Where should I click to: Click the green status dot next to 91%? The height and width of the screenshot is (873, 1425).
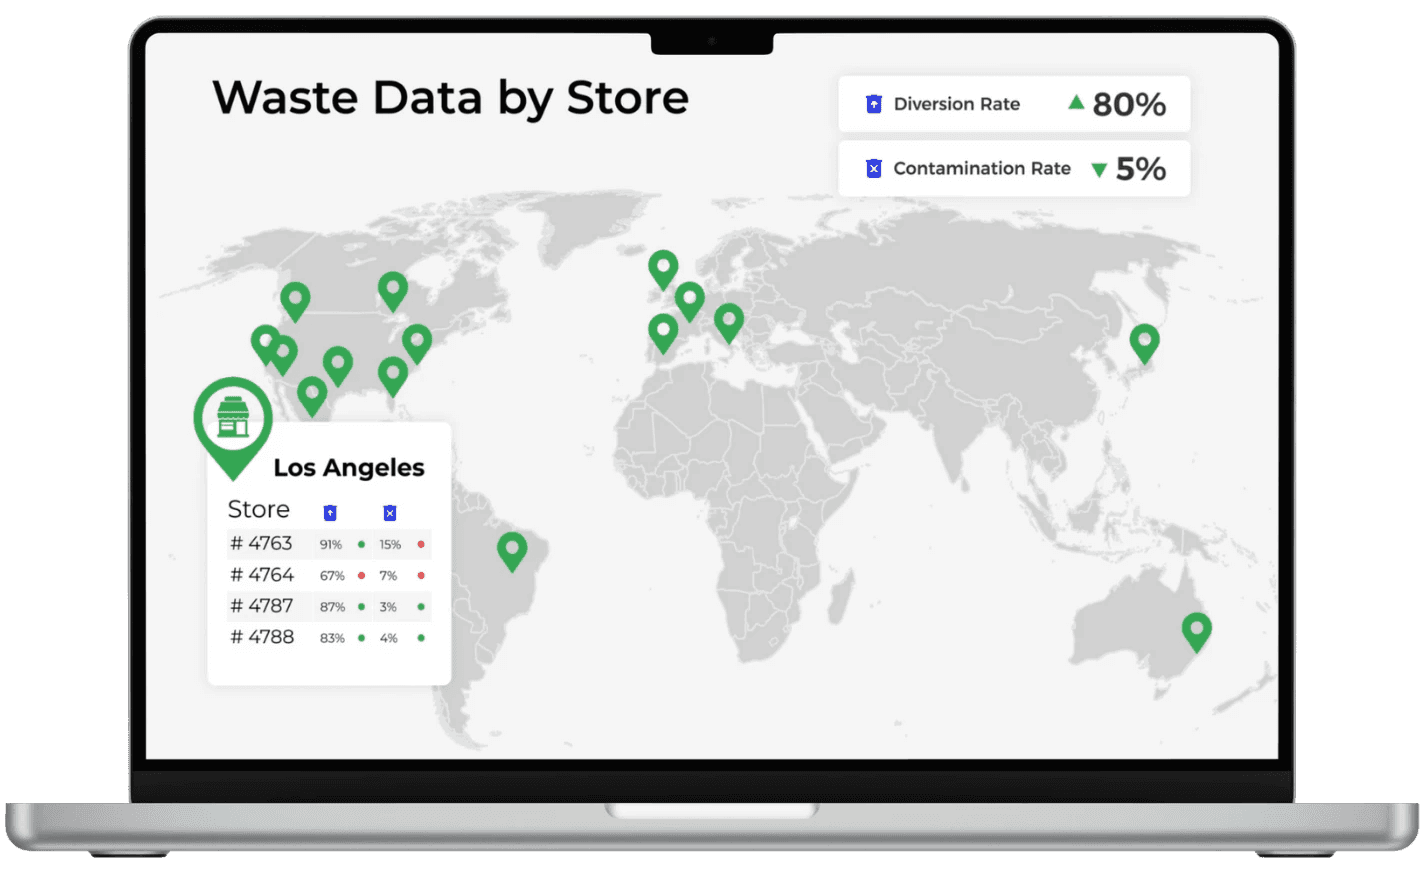click(361, 545)
